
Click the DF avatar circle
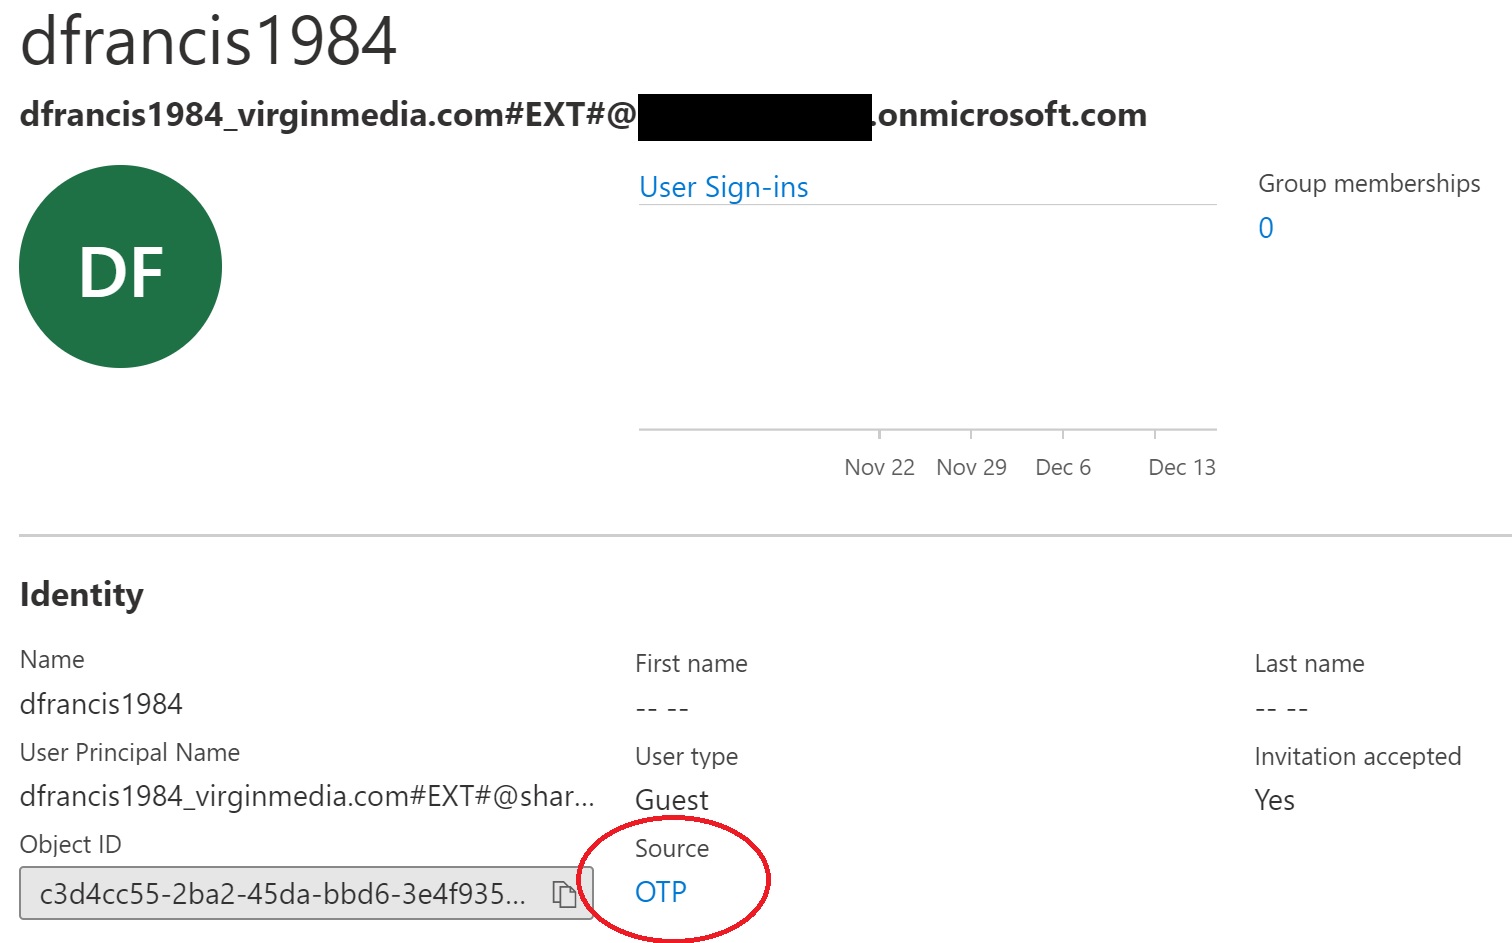point(120,265)
